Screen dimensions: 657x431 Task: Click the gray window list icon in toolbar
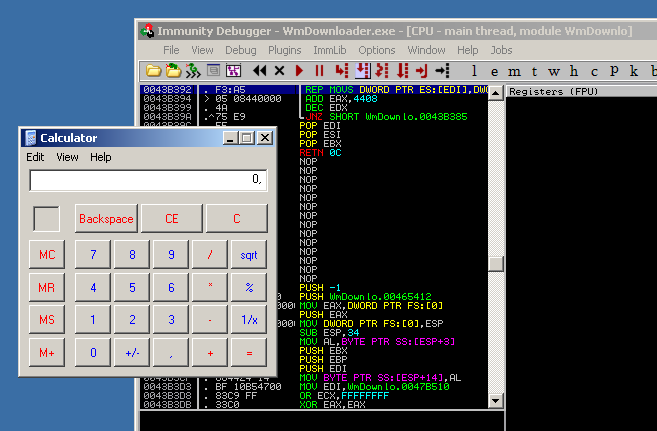point(213,70)
